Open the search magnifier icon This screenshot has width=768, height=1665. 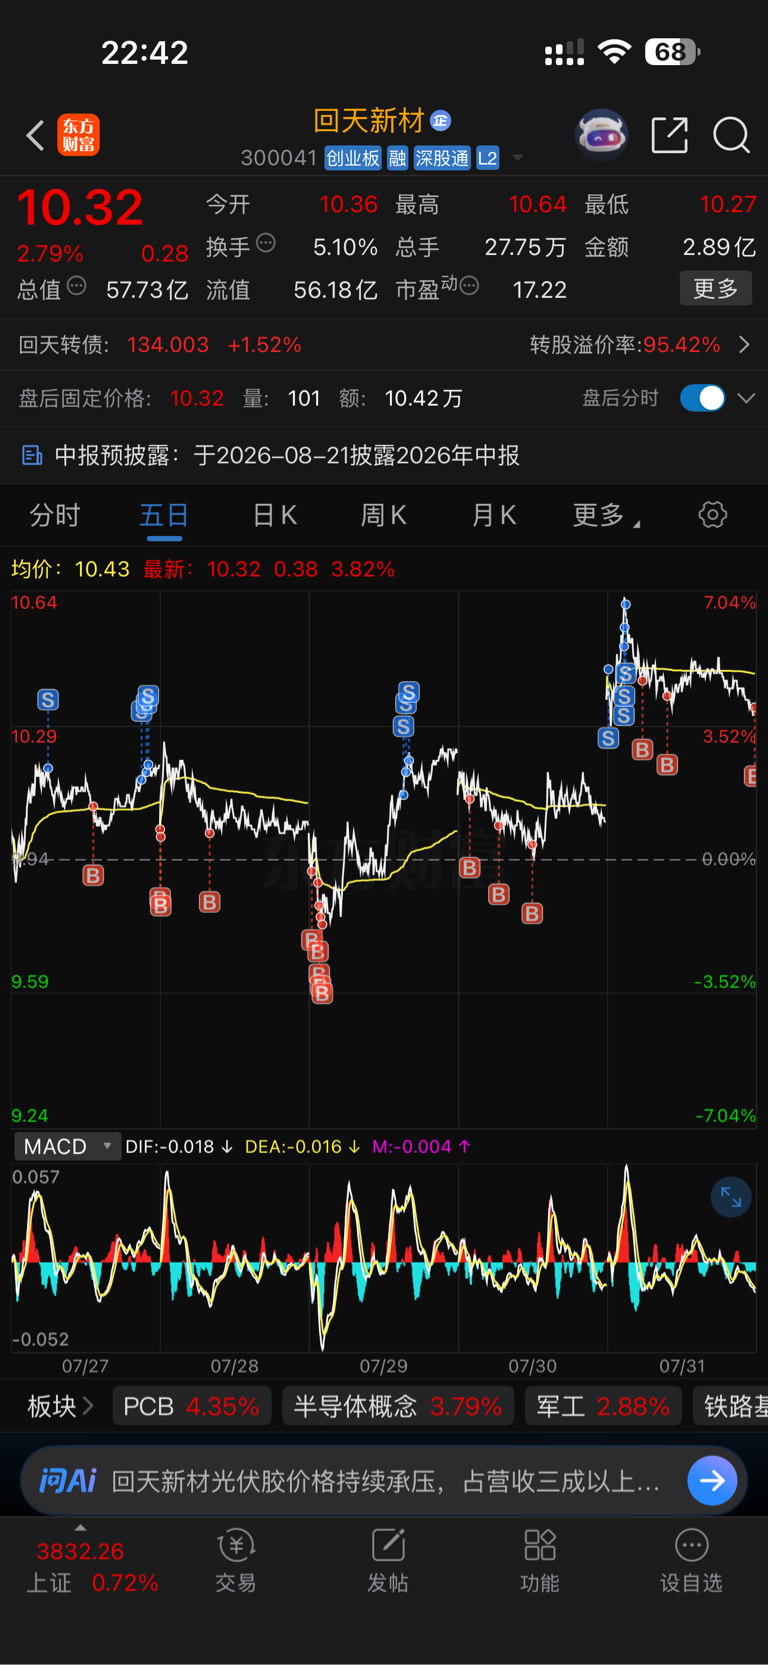click(x=731, y=135)
